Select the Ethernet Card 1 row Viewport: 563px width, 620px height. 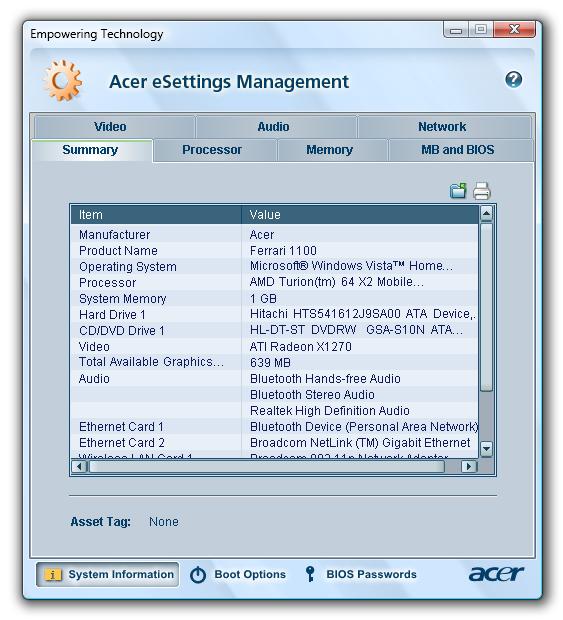274,427
